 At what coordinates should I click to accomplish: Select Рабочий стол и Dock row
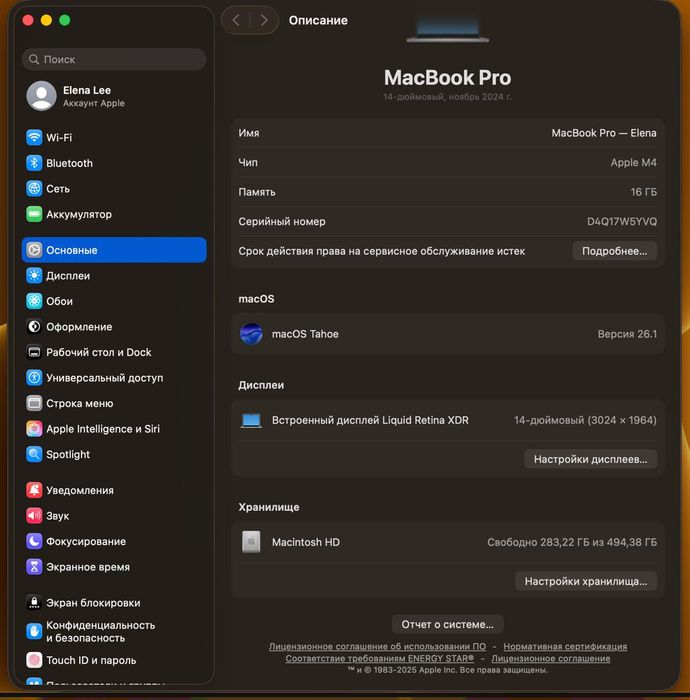[114, 352]
